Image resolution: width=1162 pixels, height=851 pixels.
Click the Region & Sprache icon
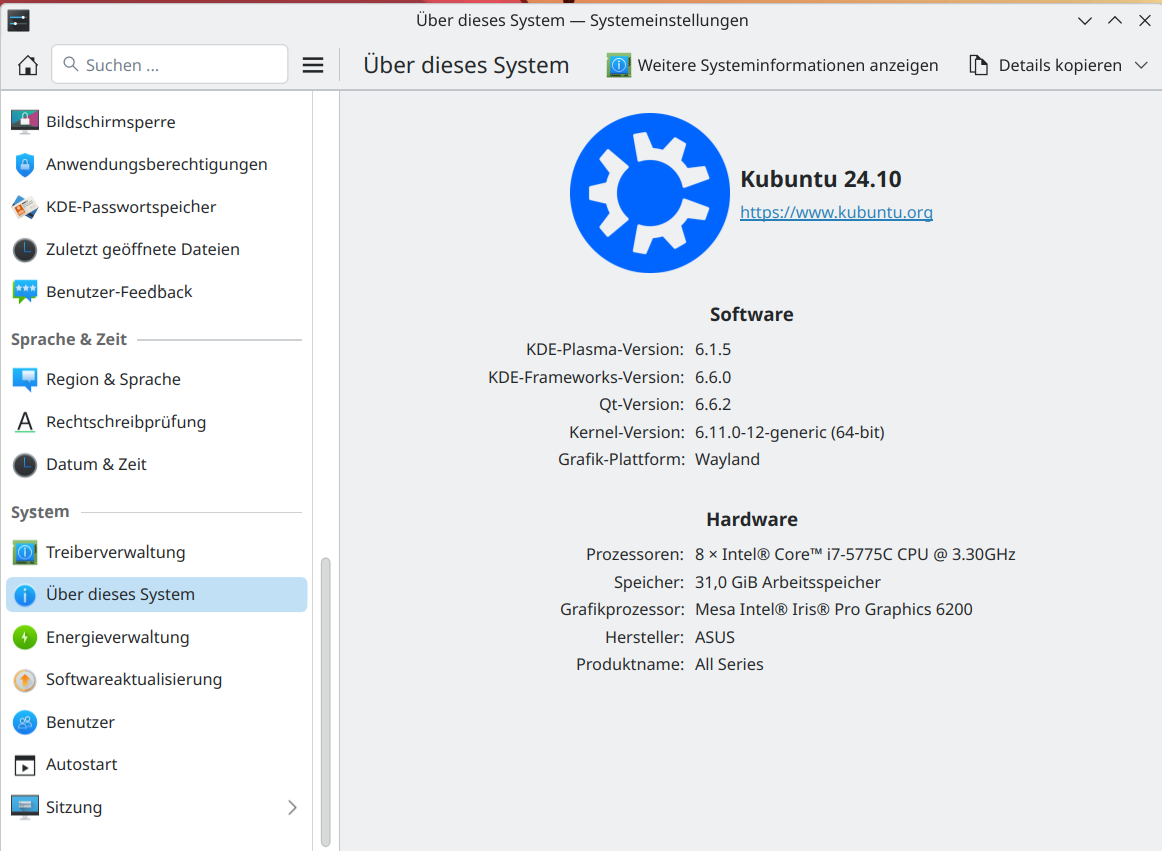click(24, 380)
